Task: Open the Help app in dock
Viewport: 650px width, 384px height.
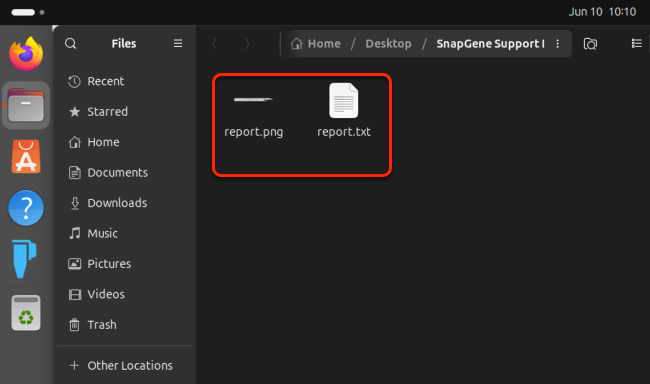Action: (26, 208)
